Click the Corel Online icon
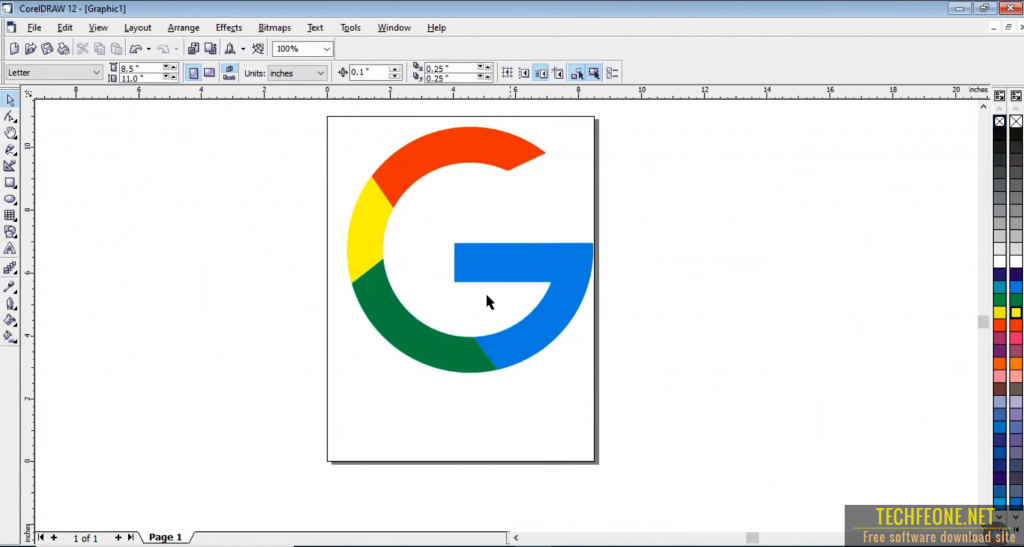 [259, 49]
